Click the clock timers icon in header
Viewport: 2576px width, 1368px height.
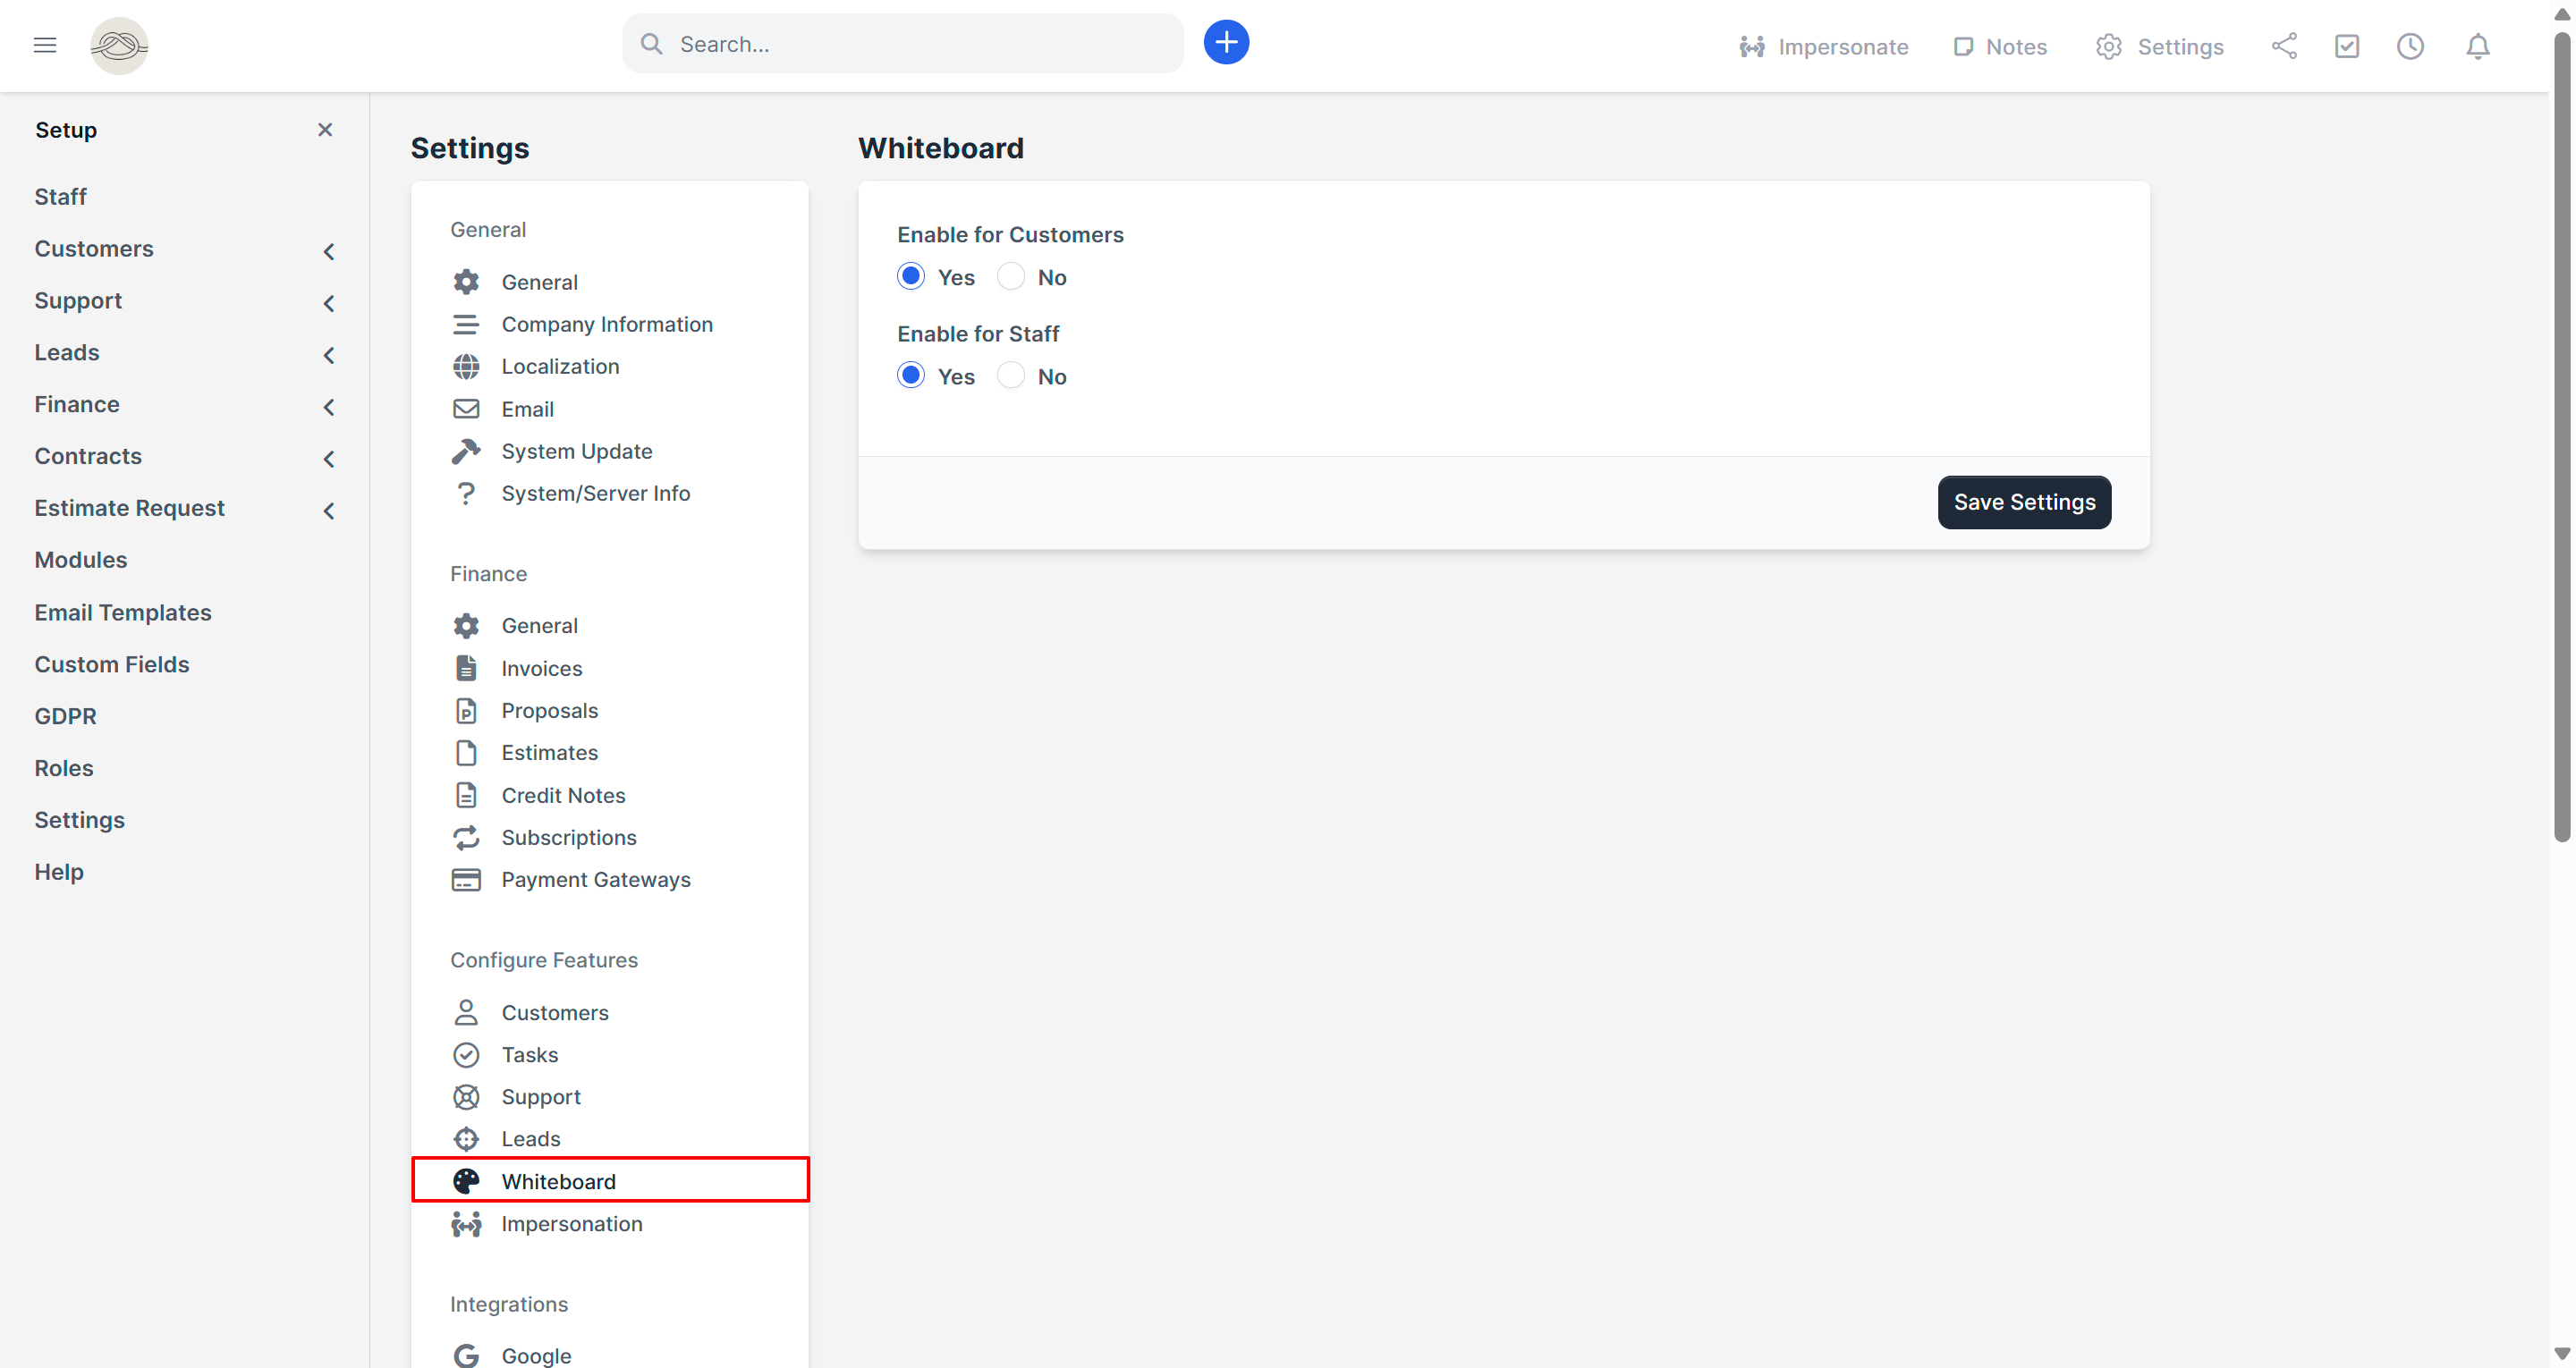point(2410,46)
